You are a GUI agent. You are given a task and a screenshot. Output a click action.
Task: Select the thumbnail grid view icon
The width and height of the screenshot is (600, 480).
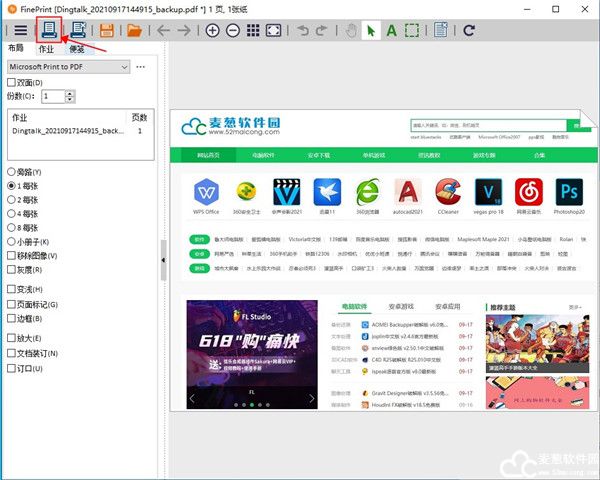(x=254, y=30)
